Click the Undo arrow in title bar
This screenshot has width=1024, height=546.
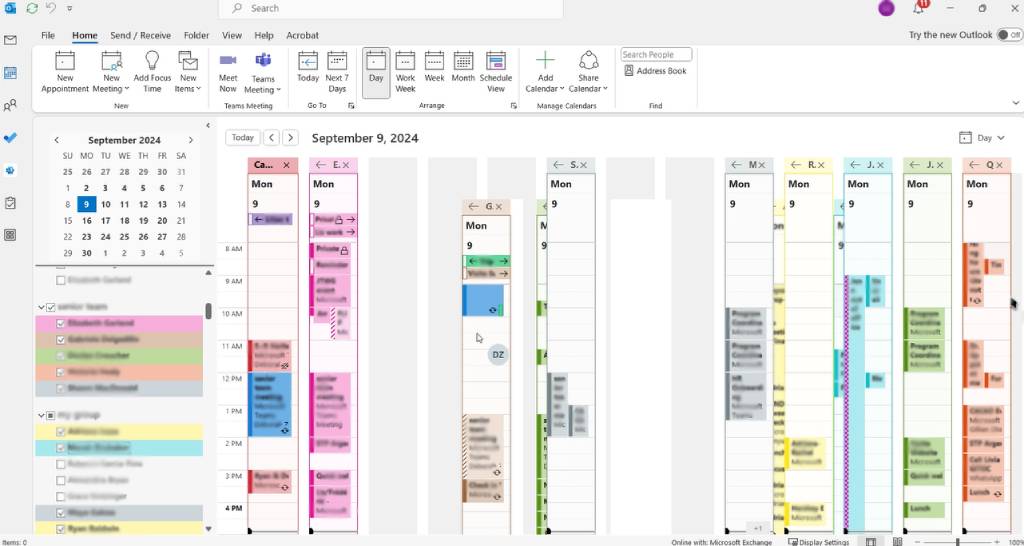(51, 8)
